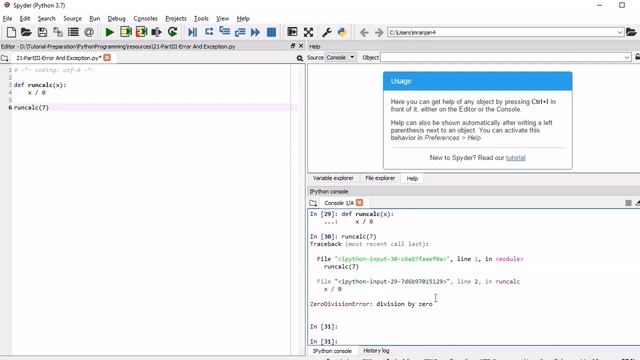Open the Spyder tutorial link
Viewport: 640px width, 360px height.
pyautogui.click(x=516, y=158)
